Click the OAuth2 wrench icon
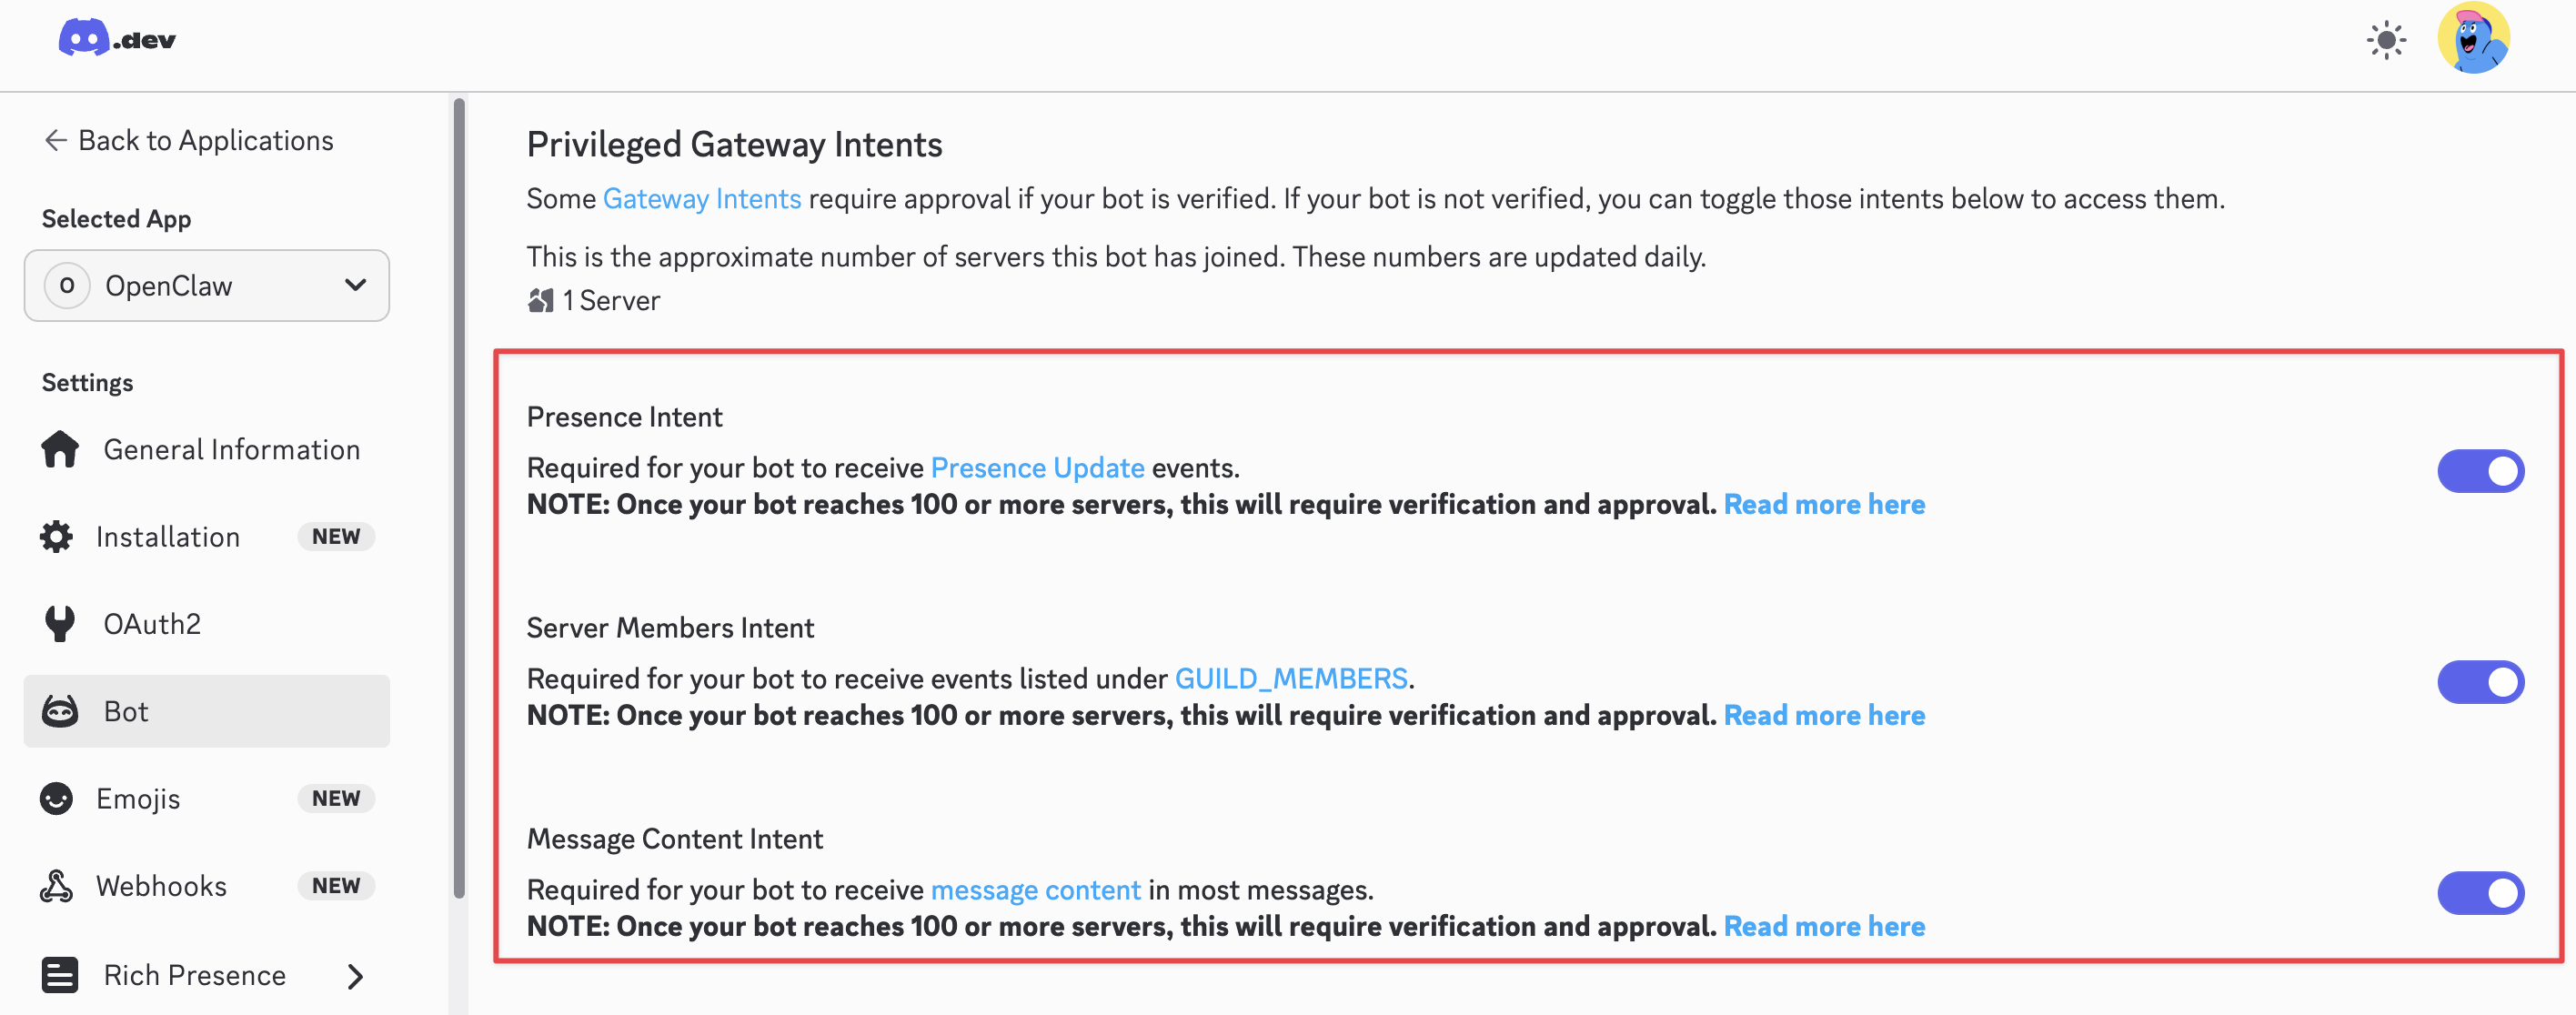The height and width of the screenshot is (1015, 2576). click(x=60, y=624)
